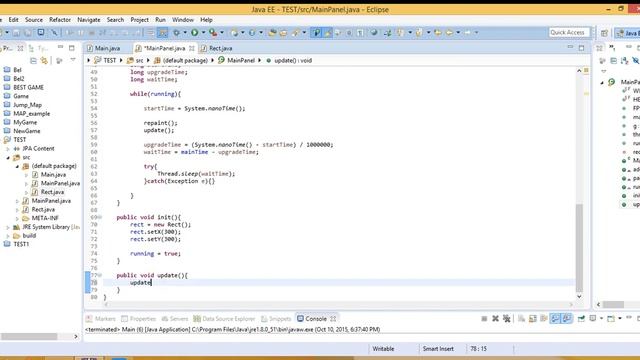Toggle Show Console on Standard Error change
This screenshot has width=640, height=360.
(x=567, y=318)
